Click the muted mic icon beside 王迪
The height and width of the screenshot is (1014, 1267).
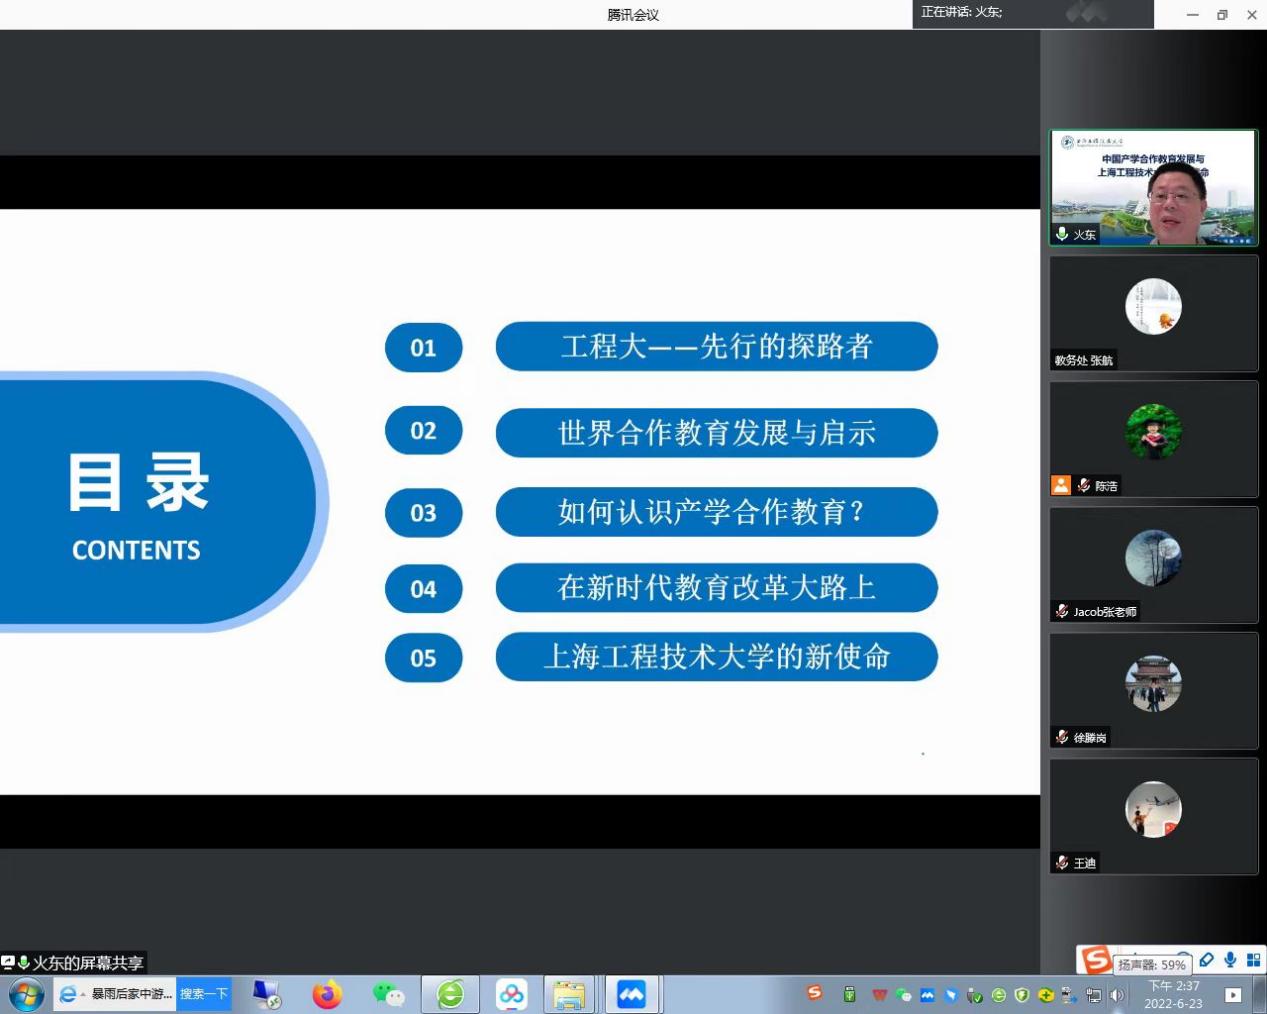coord(1062,863)
